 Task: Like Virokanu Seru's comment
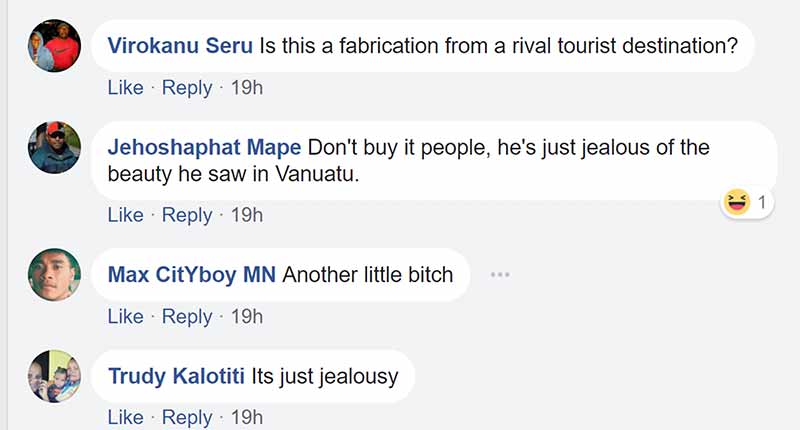click(125, 88)
